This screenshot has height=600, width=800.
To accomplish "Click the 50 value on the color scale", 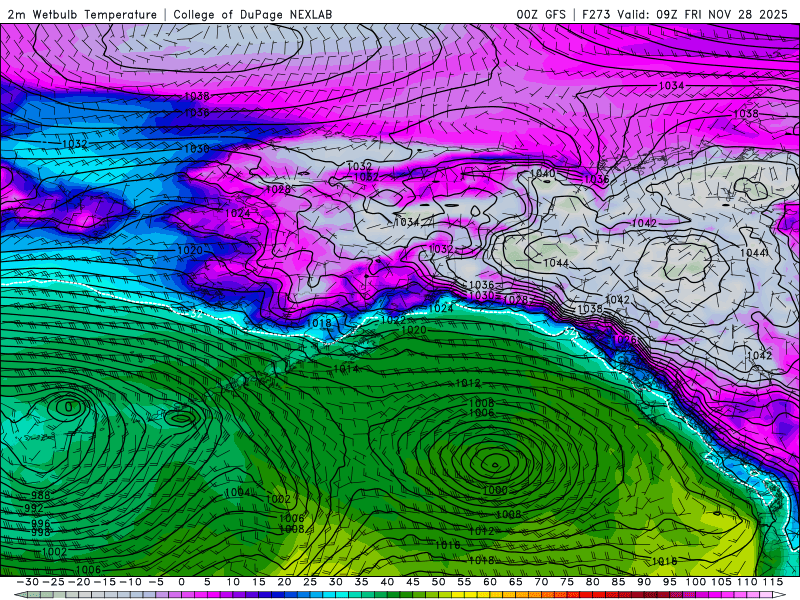I will point(438,582).
